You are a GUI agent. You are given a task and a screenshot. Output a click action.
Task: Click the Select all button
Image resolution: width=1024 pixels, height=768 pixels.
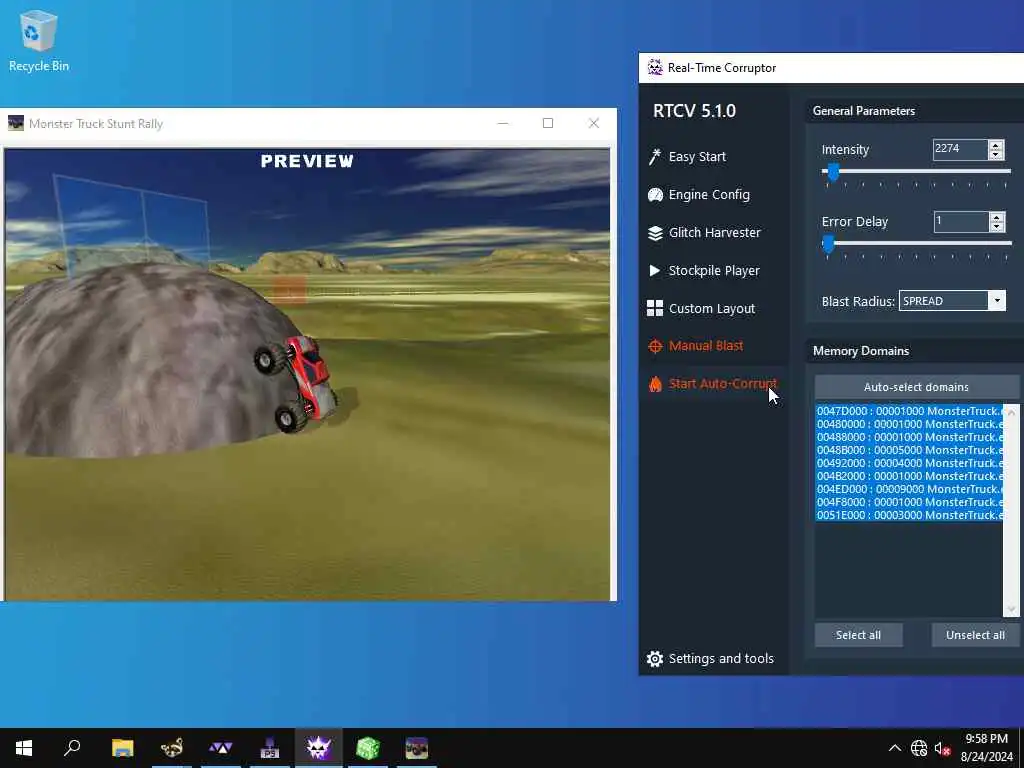[x=858, y=635]
